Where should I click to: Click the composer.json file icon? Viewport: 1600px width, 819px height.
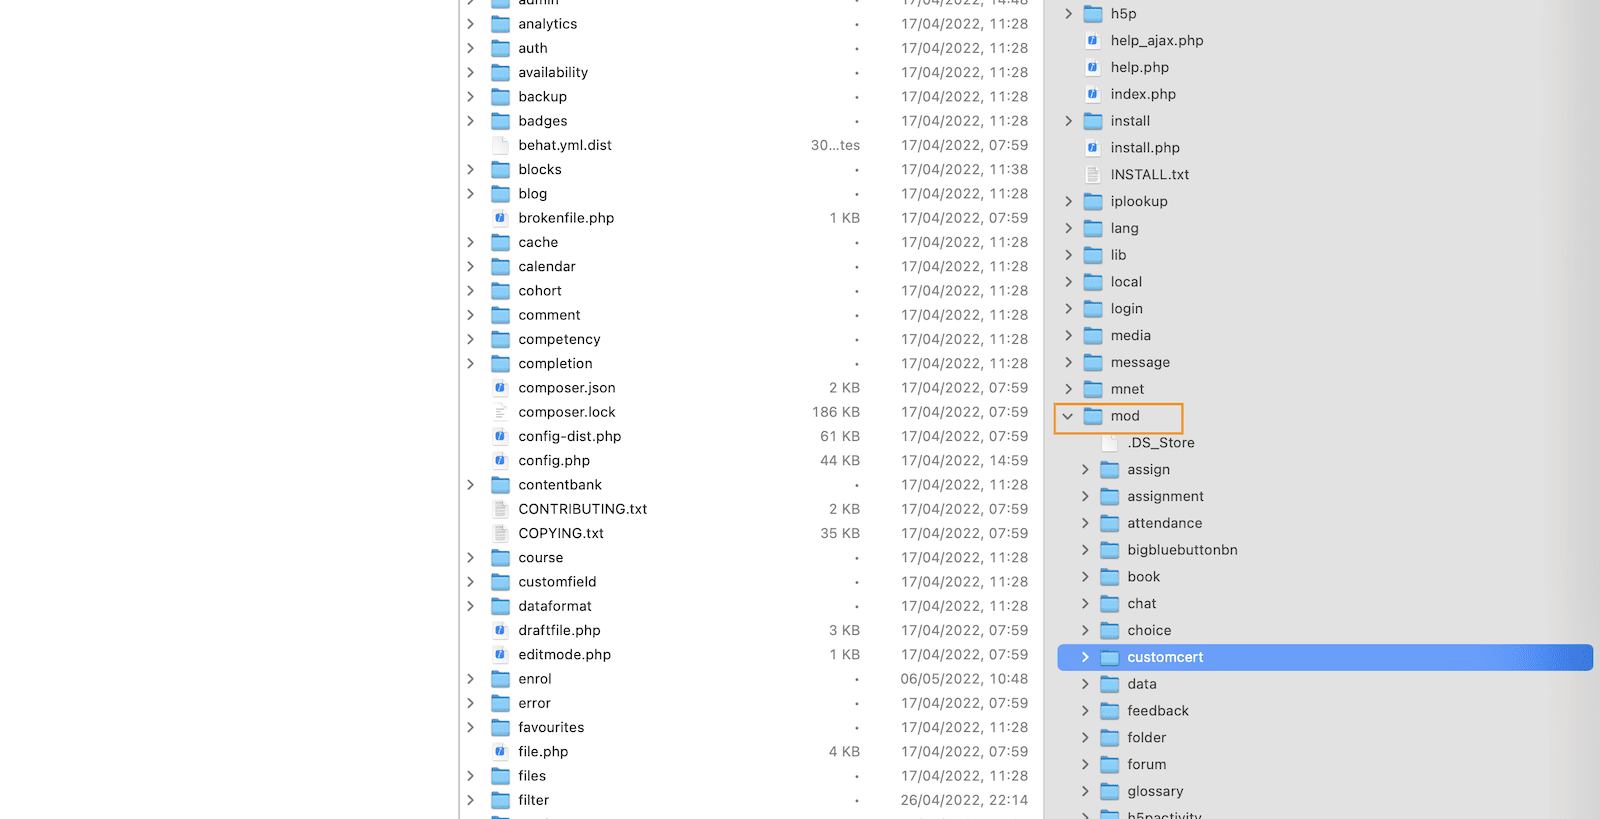click(x=500, y=388)
